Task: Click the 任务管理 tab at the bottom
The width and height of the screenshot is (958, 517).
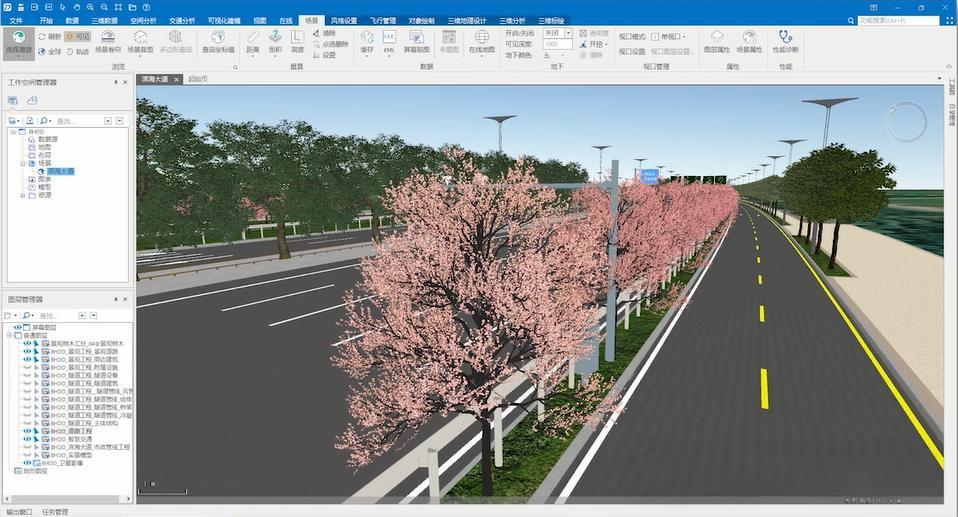Action: (x=55, y=511)
